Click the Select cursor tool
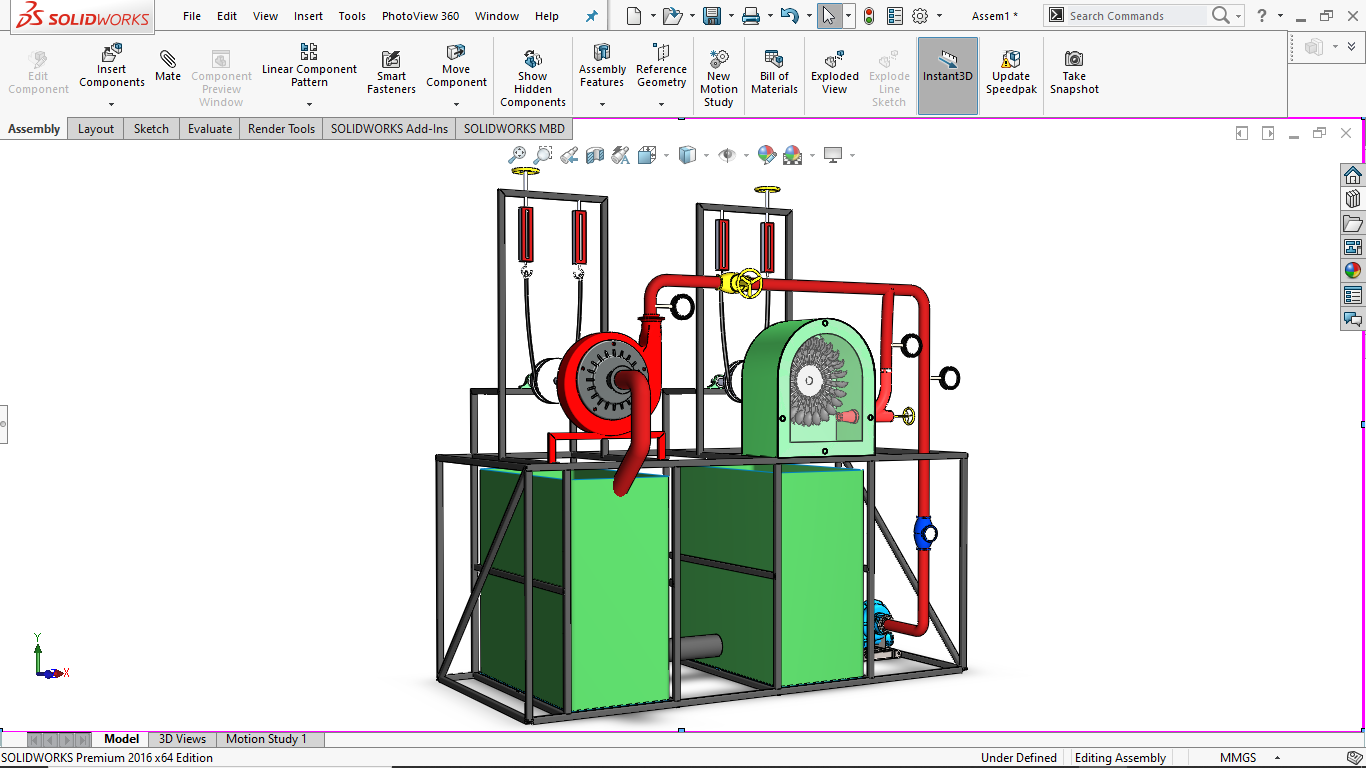This screenshot has width=1366, height=768. (829, 16)
